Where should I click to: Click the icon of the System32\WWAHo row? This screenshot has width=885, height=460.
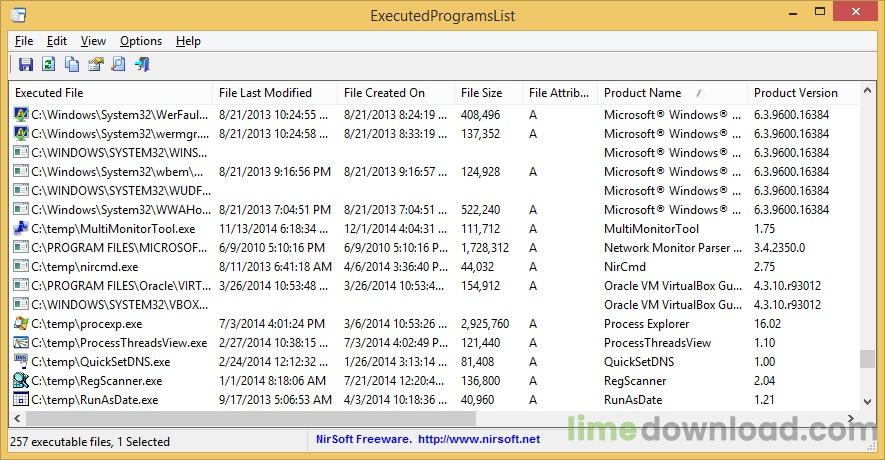(x=21, y=209)
